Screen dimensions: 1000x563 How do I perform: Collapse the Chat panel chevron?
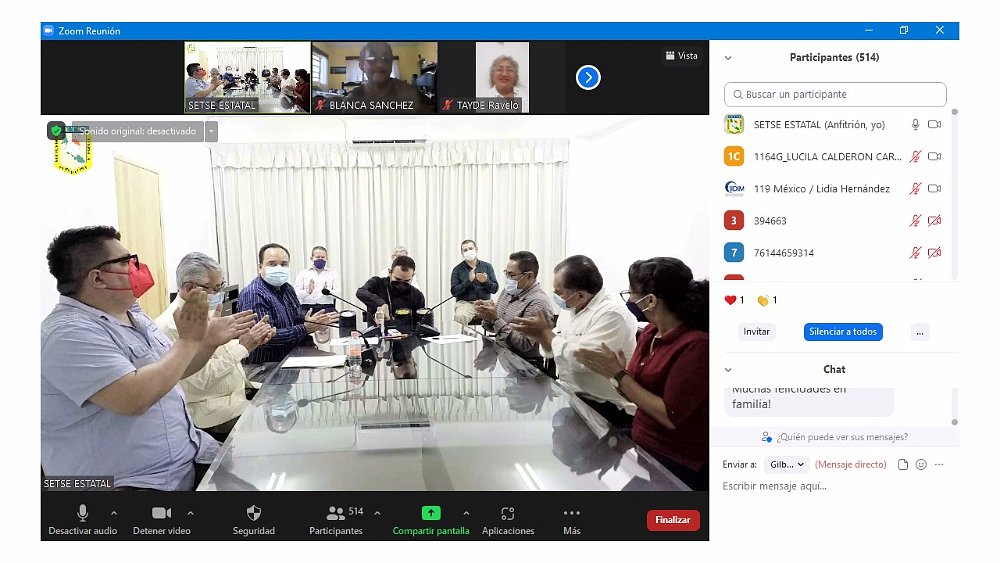tap(728, 370)
